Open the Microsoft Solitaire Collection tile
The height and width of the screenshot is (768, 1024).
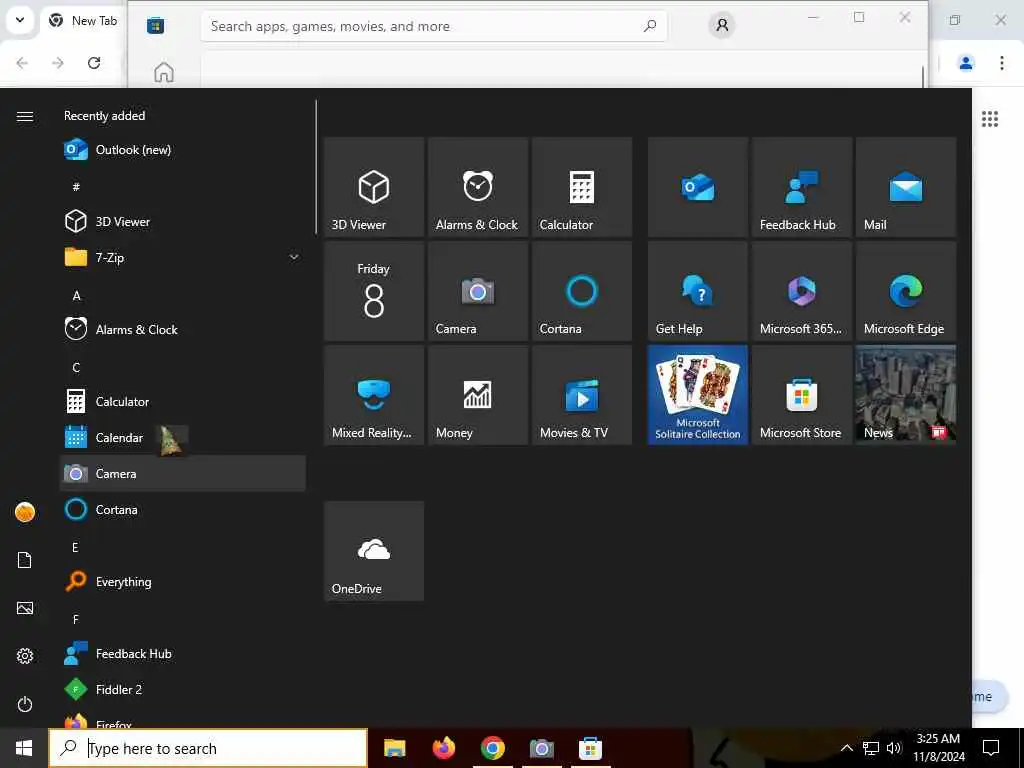click(697, 395)
